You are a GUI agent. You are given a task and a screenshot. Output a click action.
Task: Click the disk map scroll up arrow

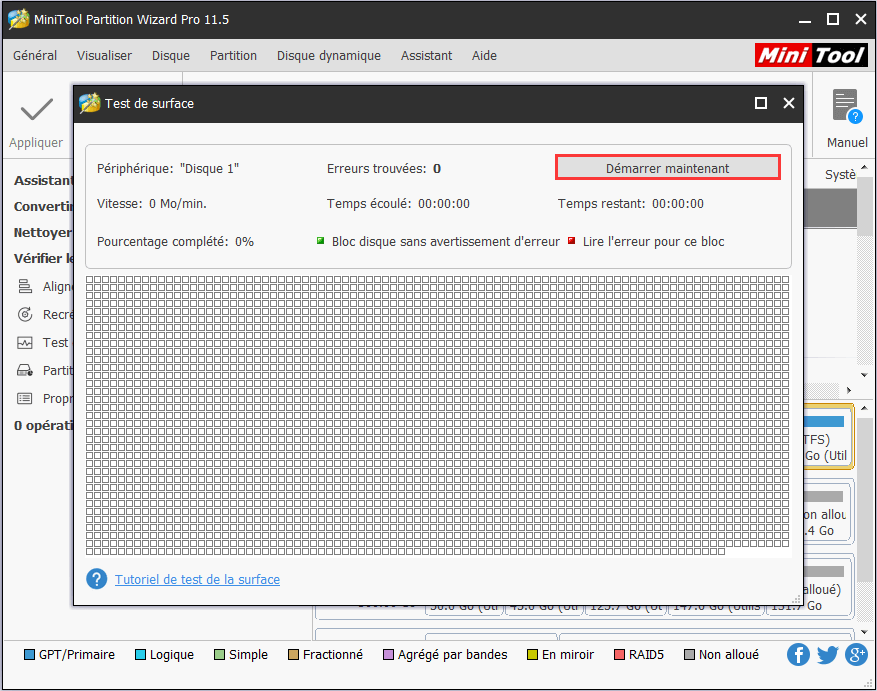865,408
